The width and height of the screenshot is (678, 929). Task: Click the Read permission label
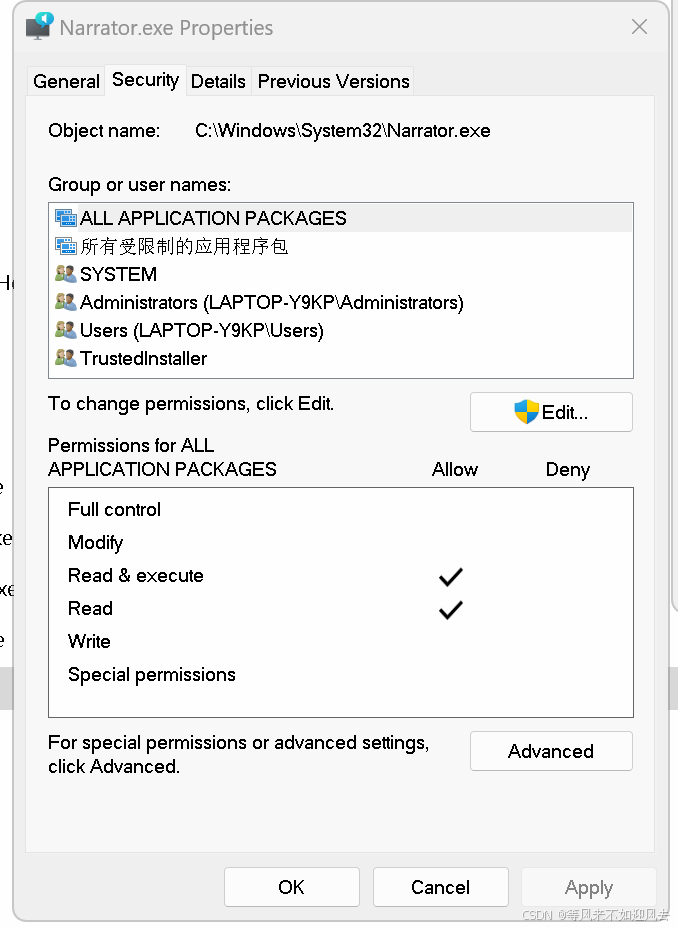coord(90,608)
